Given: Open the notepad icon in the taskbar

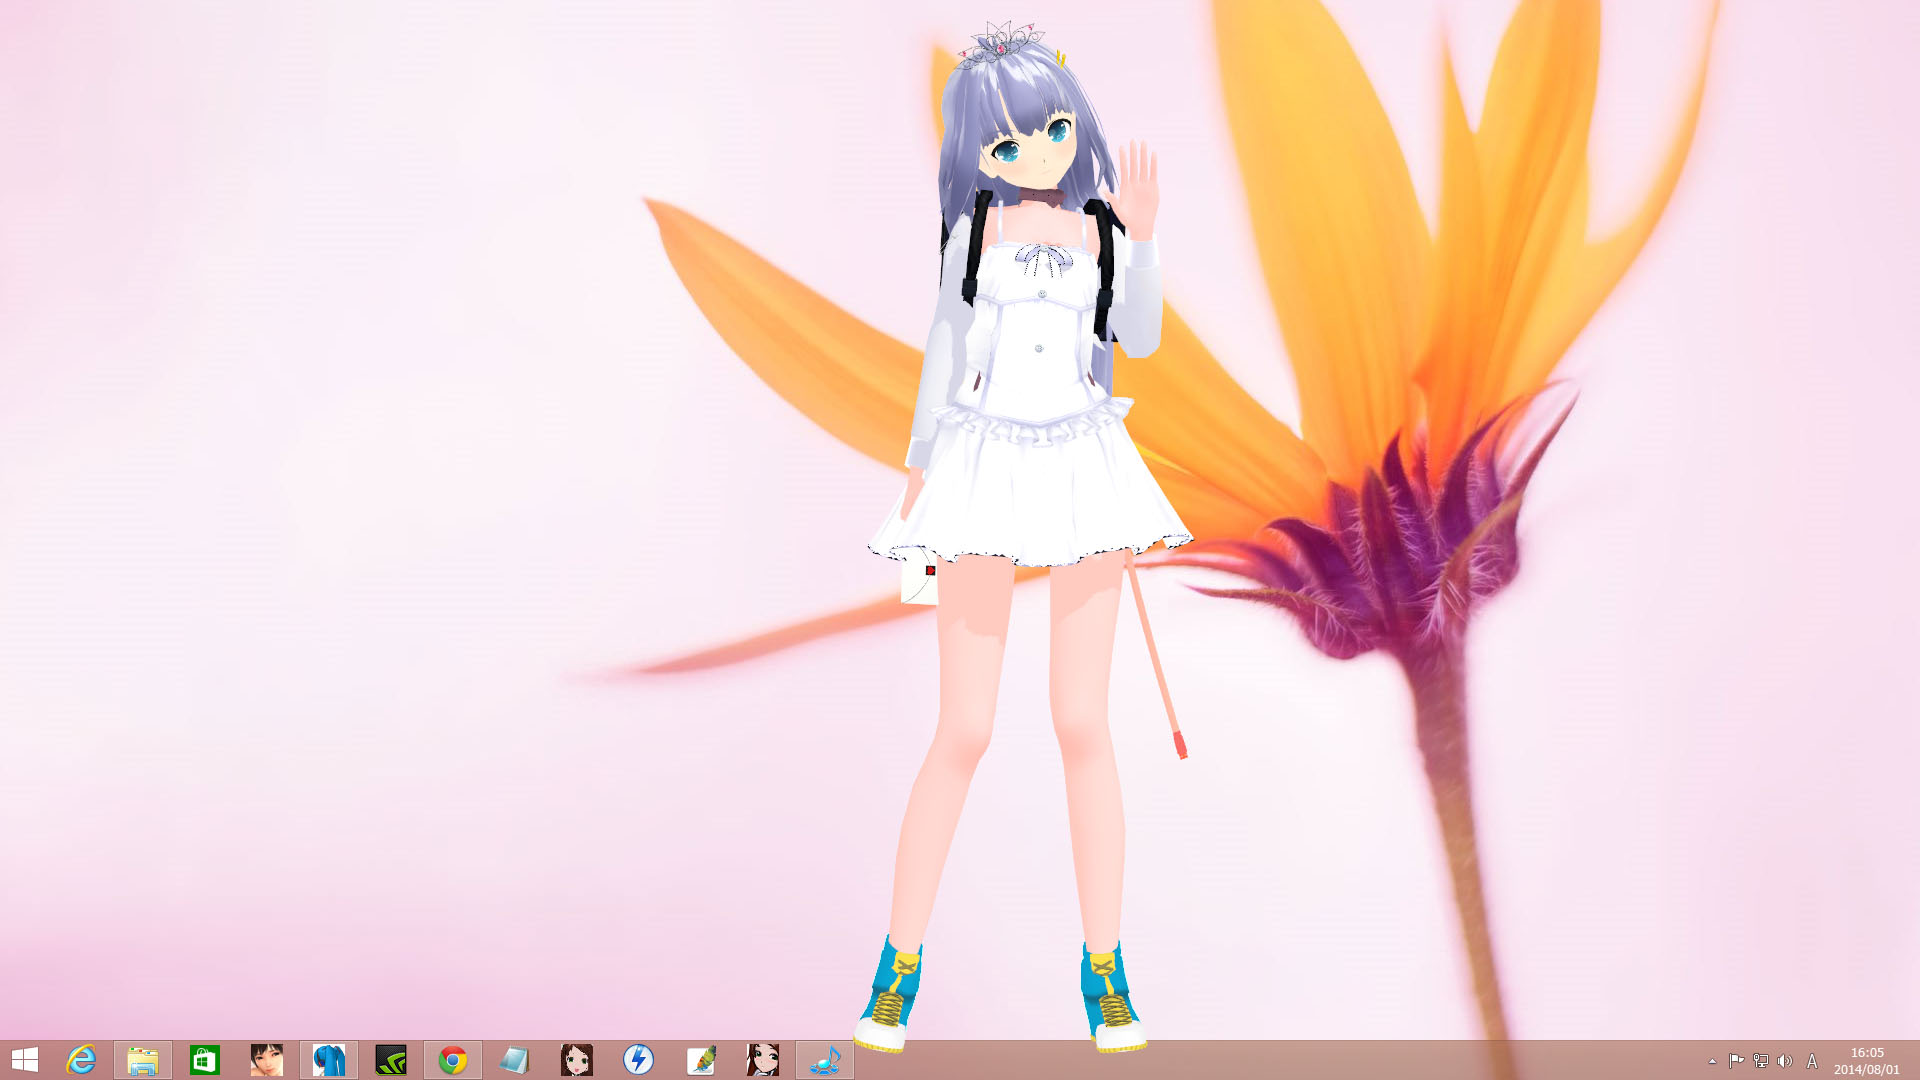Looking at the screenshot, I should [x=515, y=1060].
